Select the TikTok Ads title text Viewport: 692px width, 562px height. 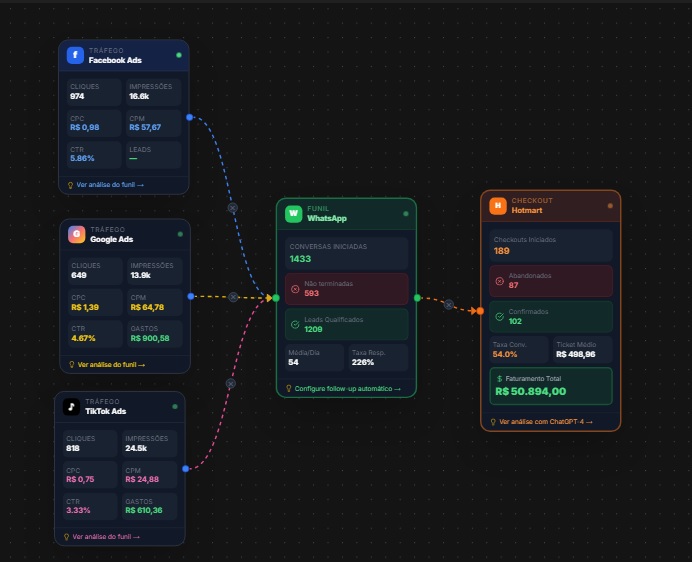point(105,411)
